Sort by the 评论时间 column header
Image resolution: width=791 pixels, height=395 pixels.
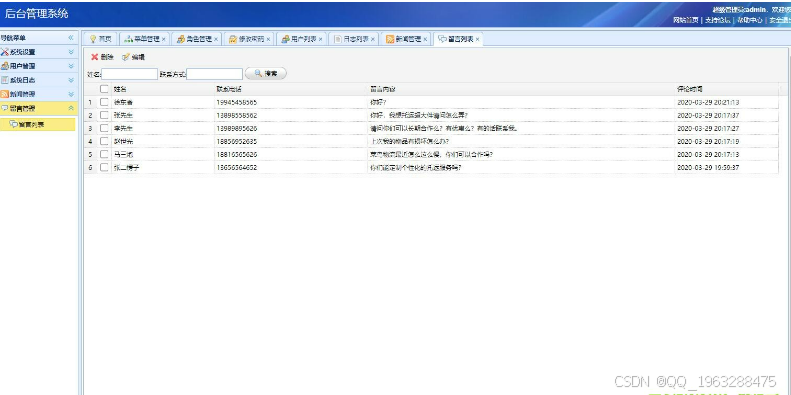726,89
